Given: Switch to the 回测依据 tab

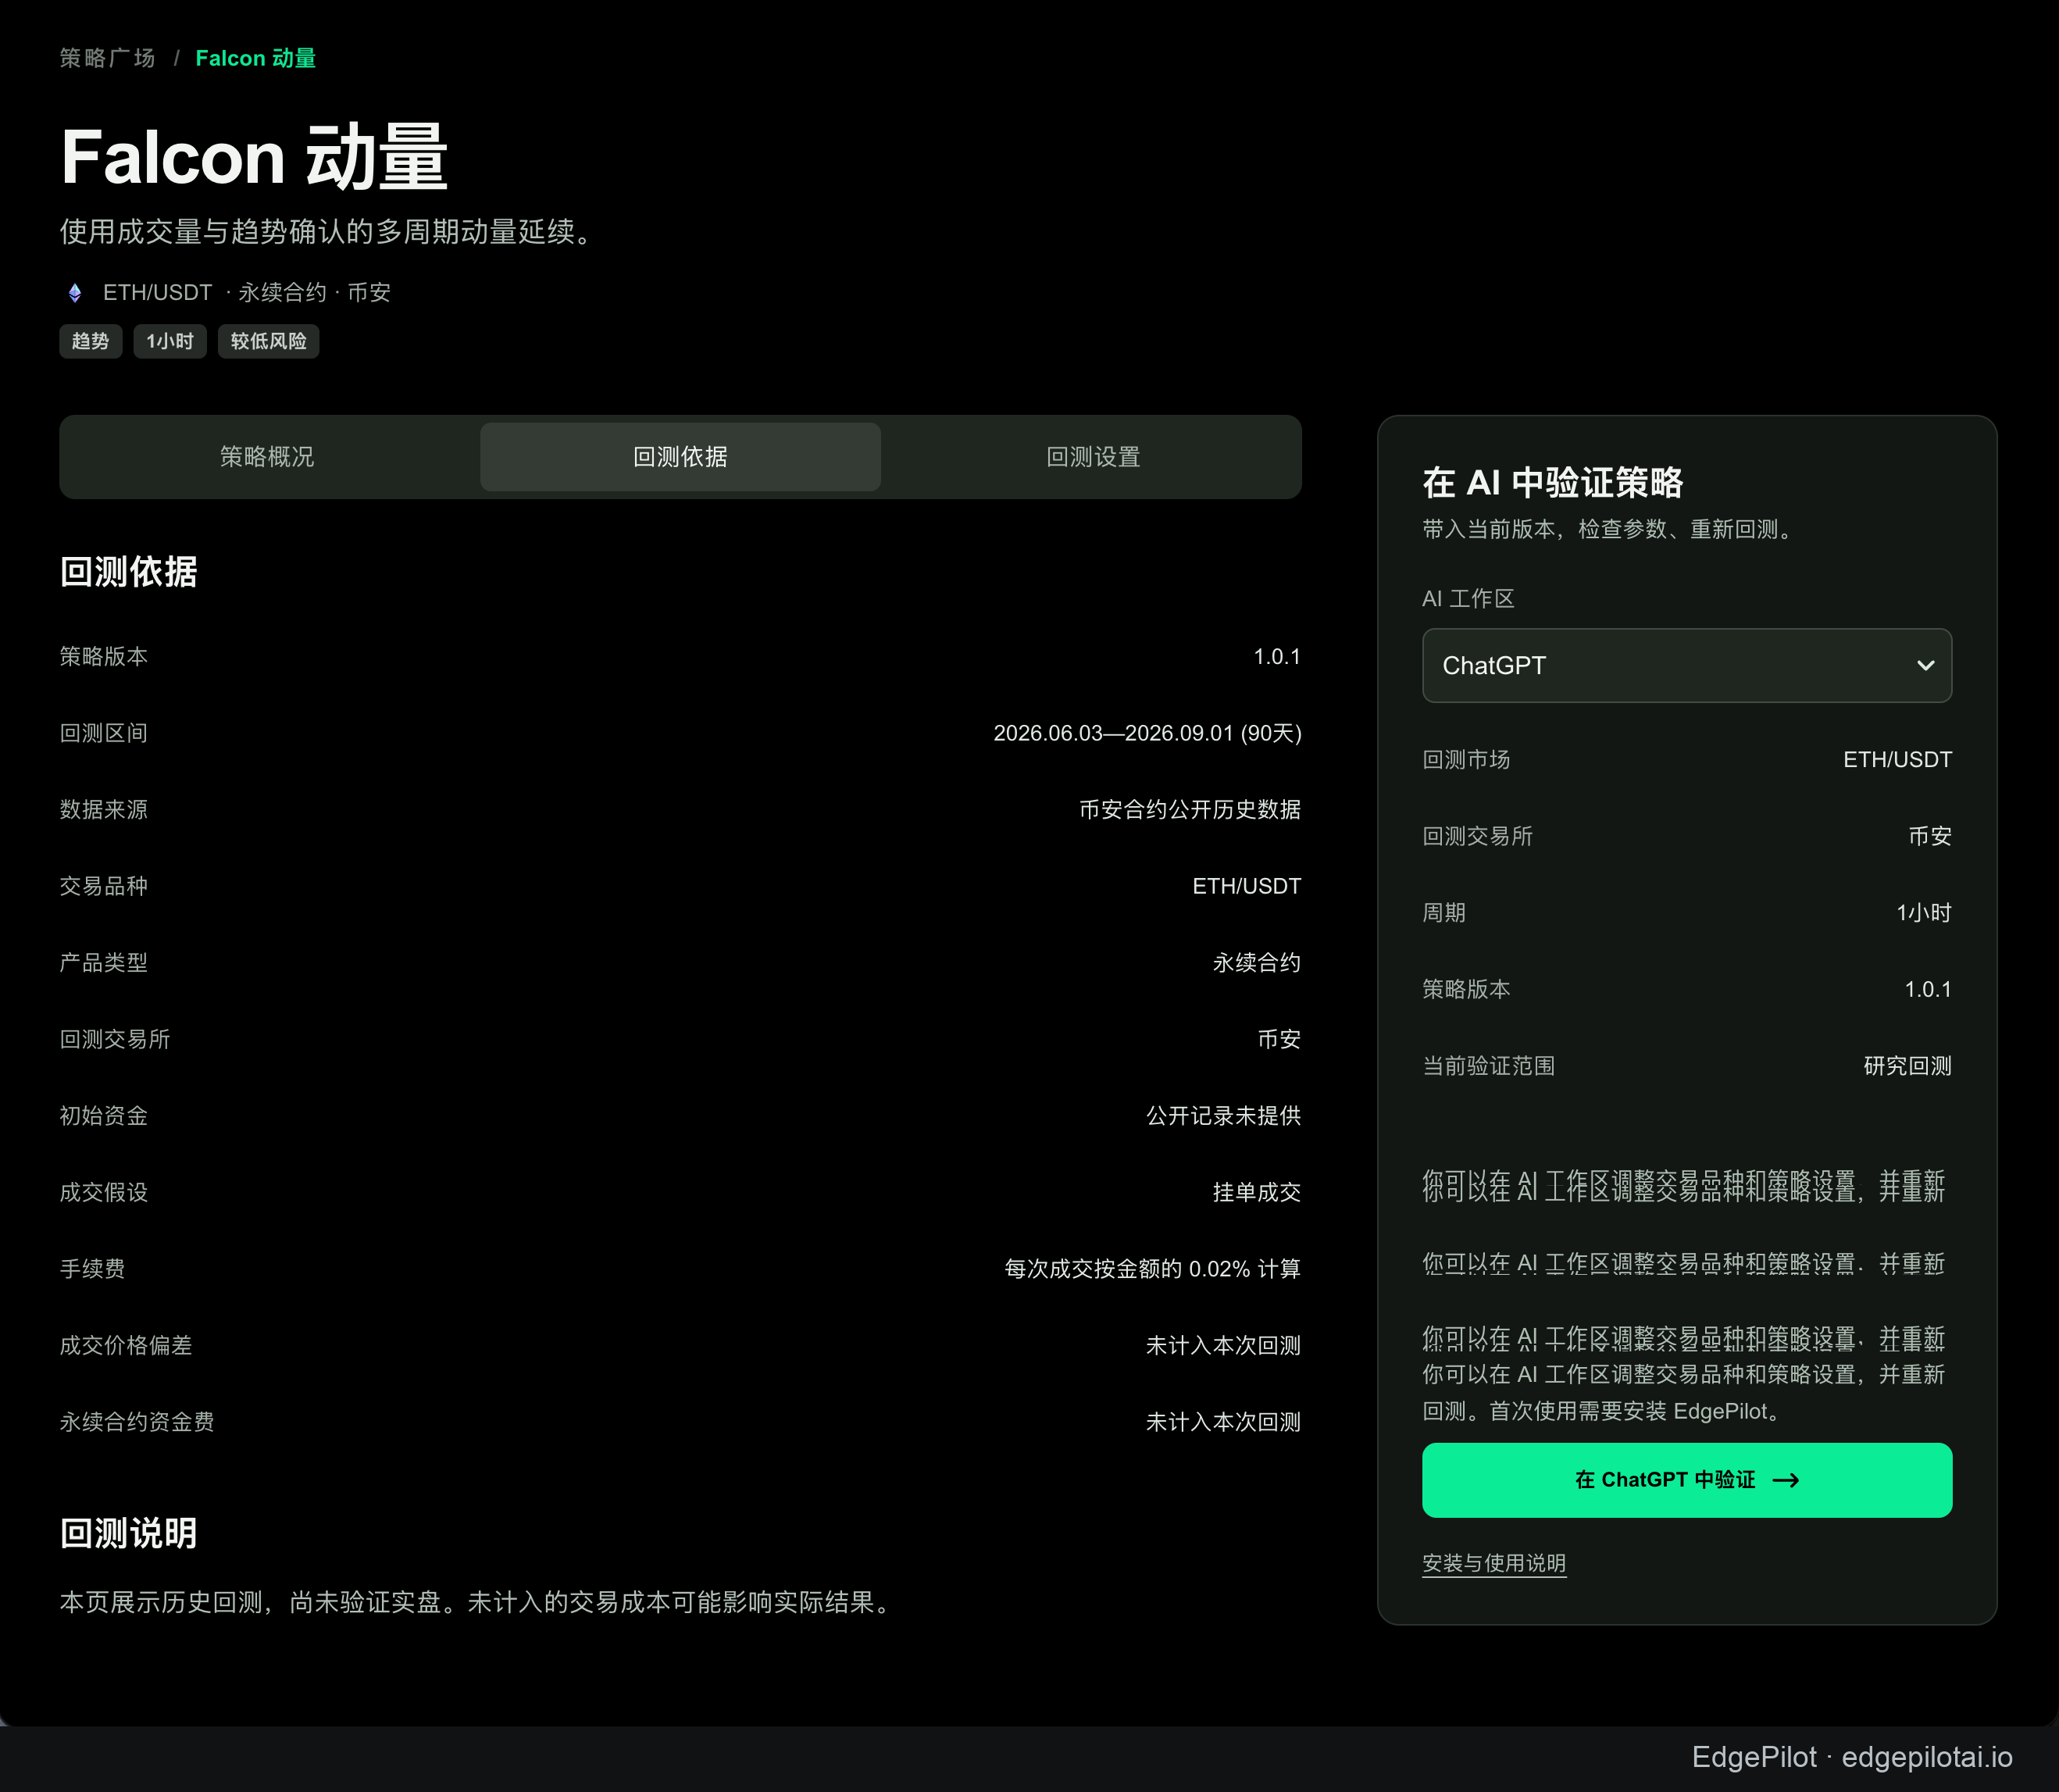Looking at the screenshot, I should tap(680, 457).
